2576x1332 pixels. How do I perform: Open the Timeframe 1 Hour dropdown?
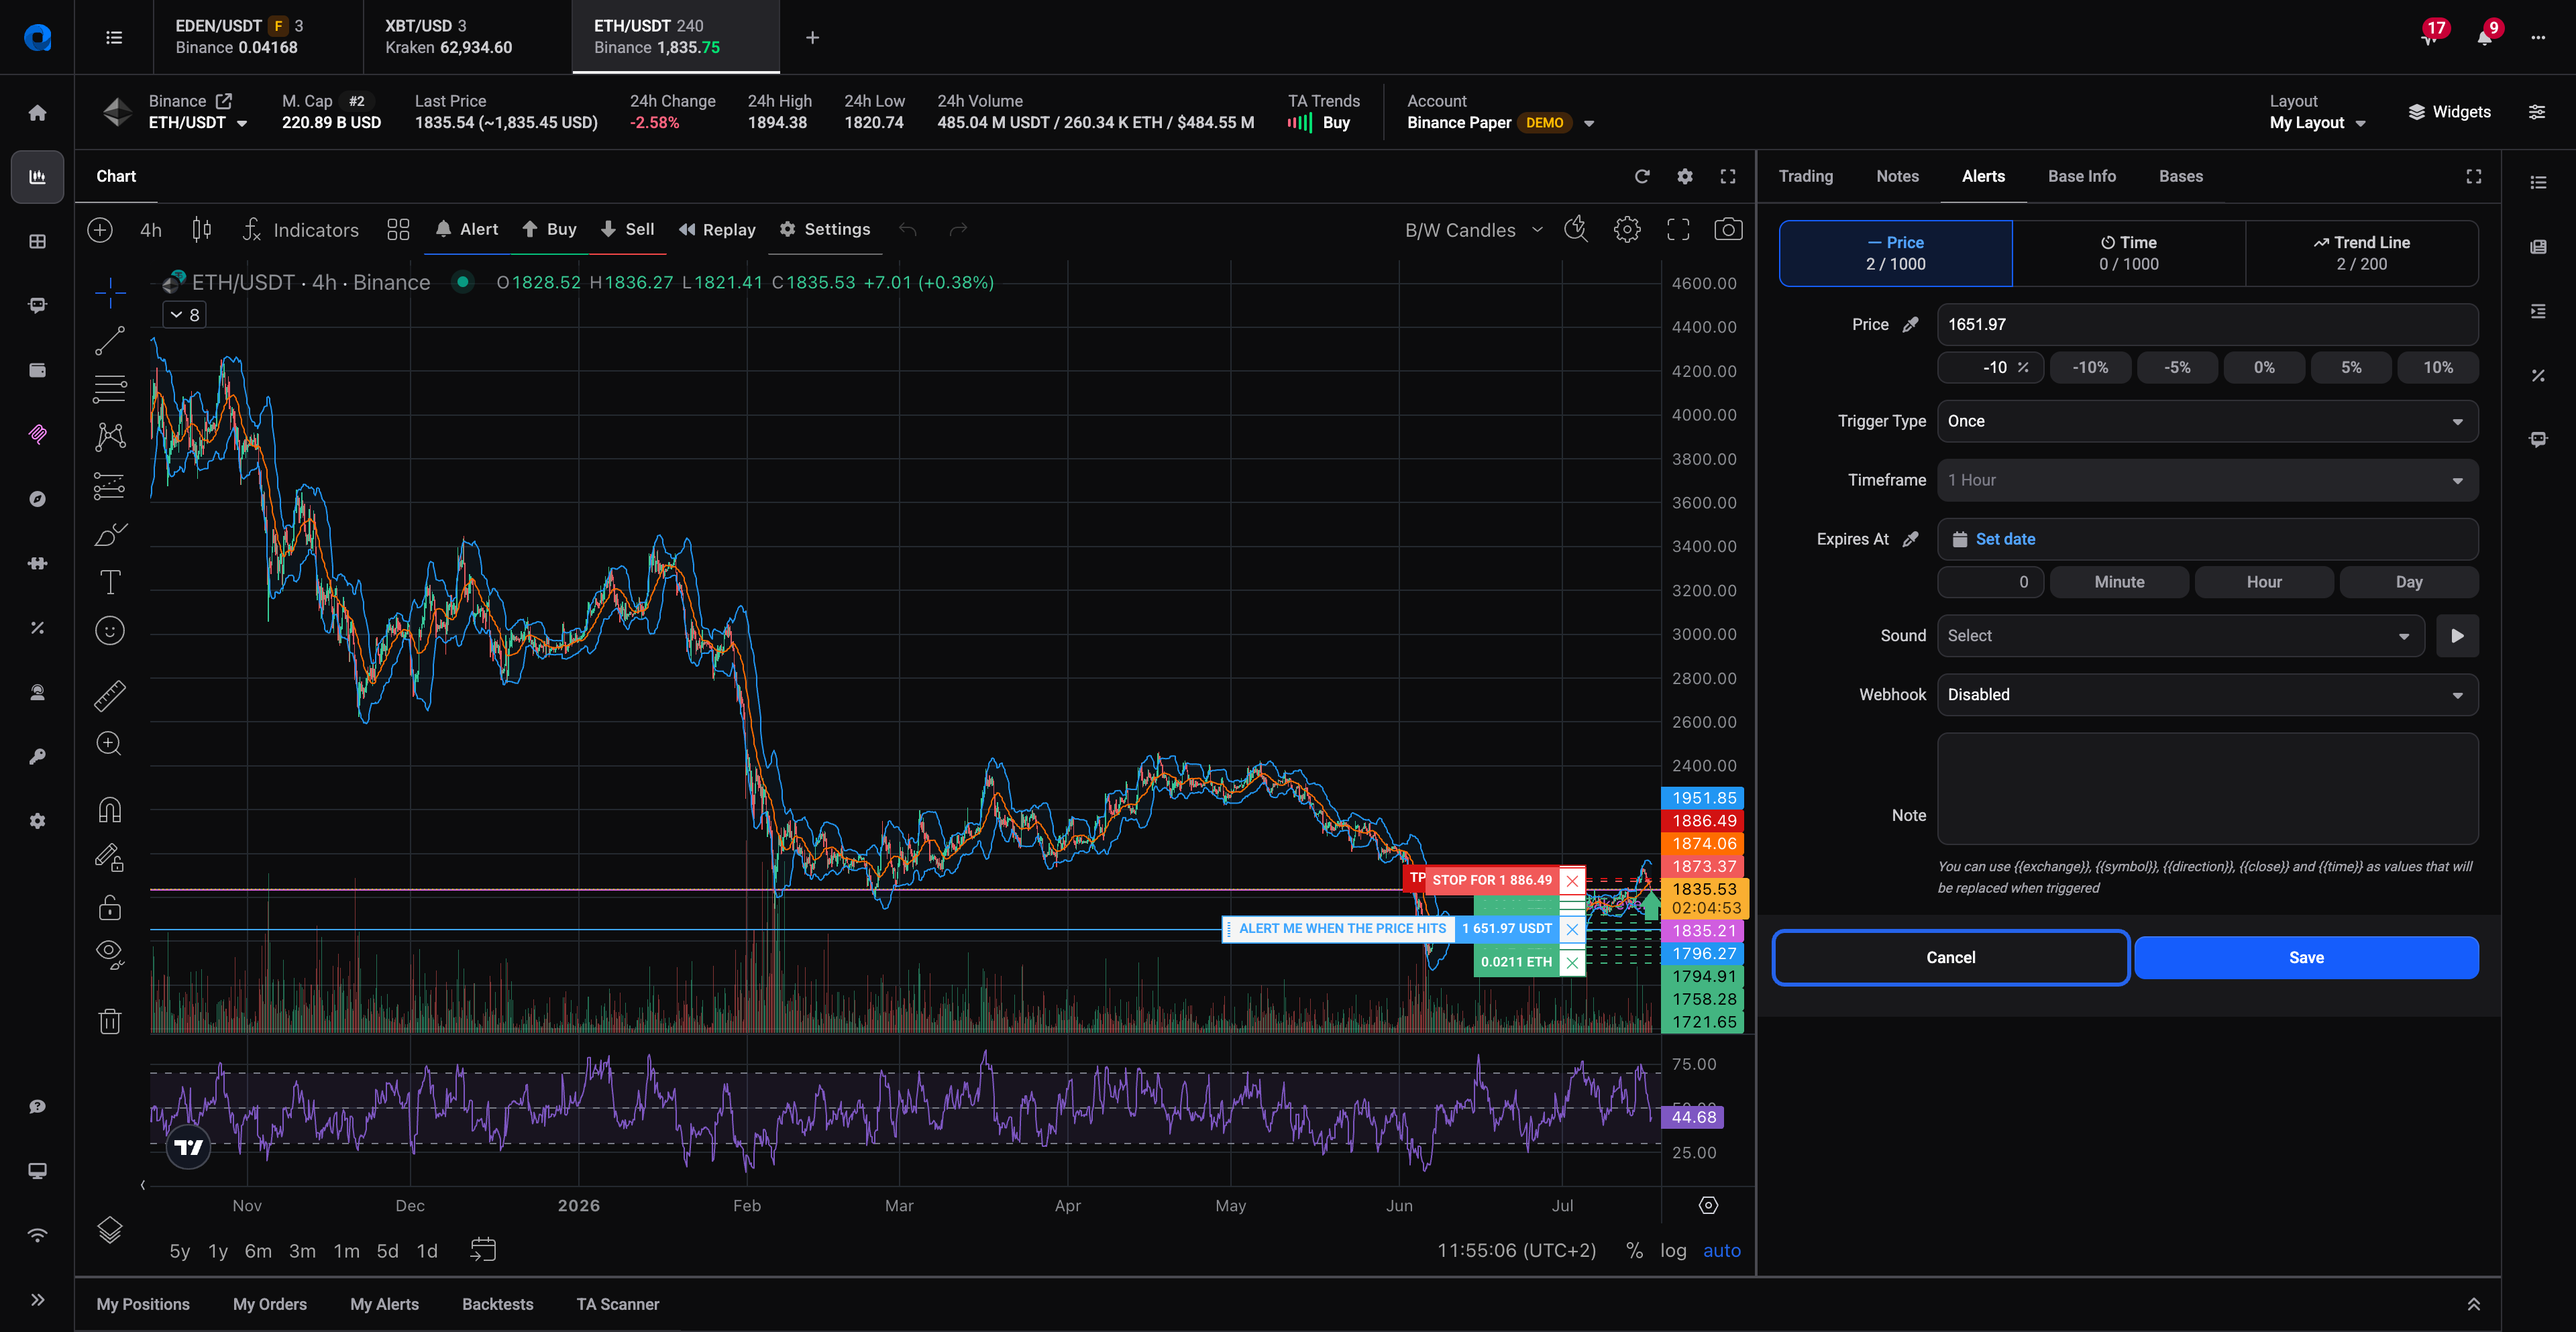[x=2207, y=481]
